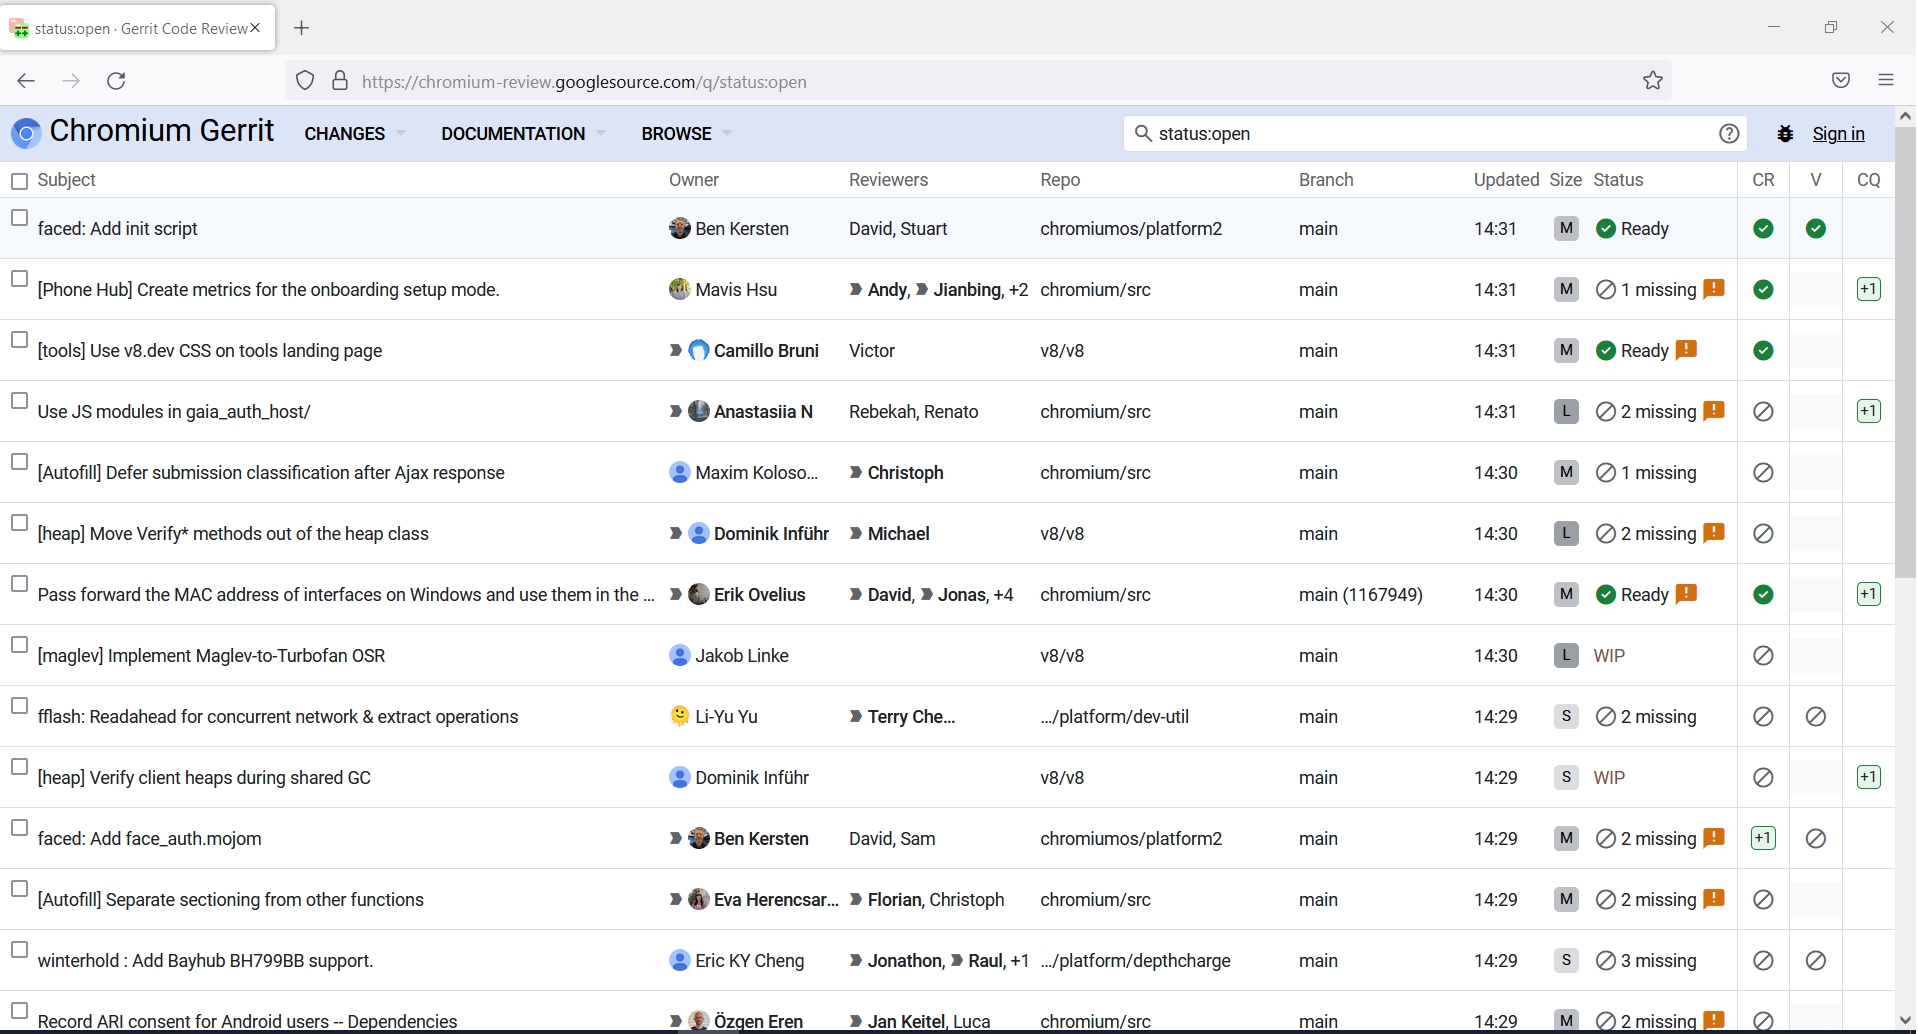The width and height of the screenshot is (1918, 1034).
Task: Click the CQ +1 label on heap Verify client heaps row
Action: pyautogui.click(x=1868, y=777)
